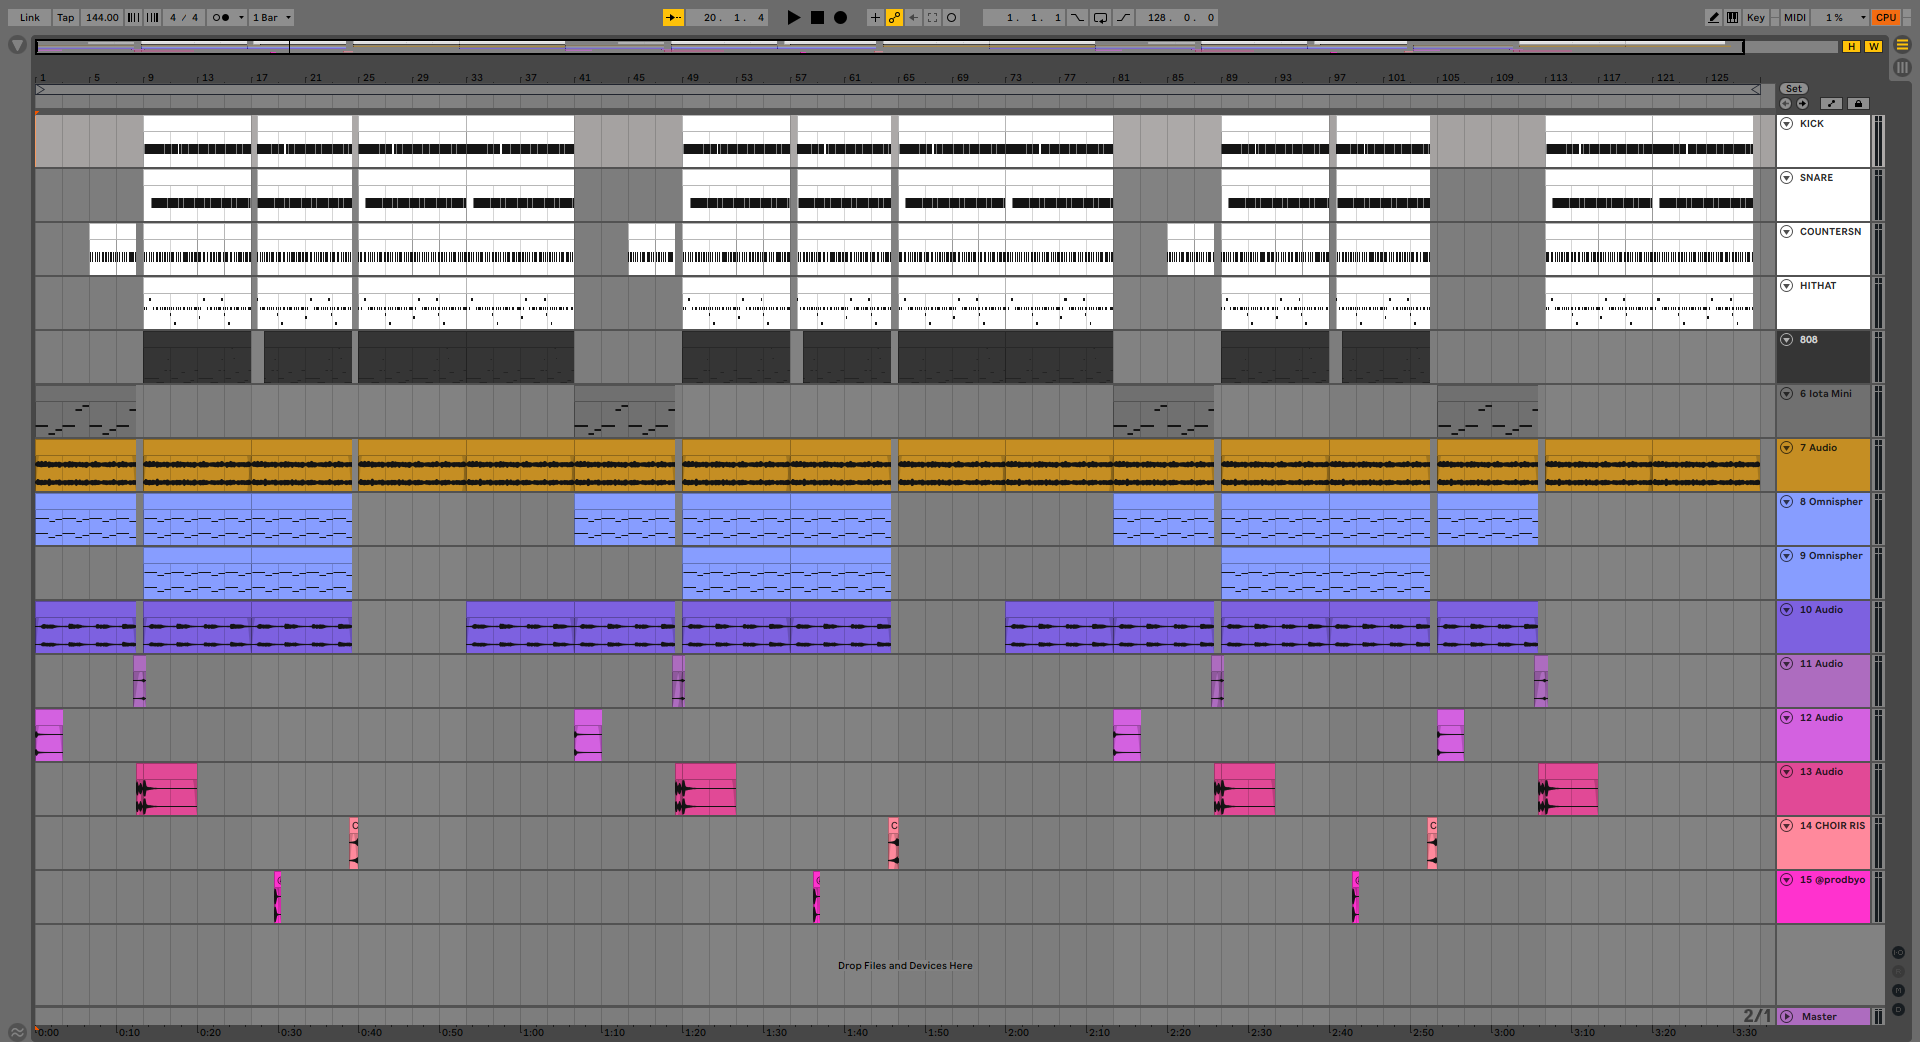Unfold the 14 CHOIR RIS track
The image size is (1920, 1042).
(1787, 826)
